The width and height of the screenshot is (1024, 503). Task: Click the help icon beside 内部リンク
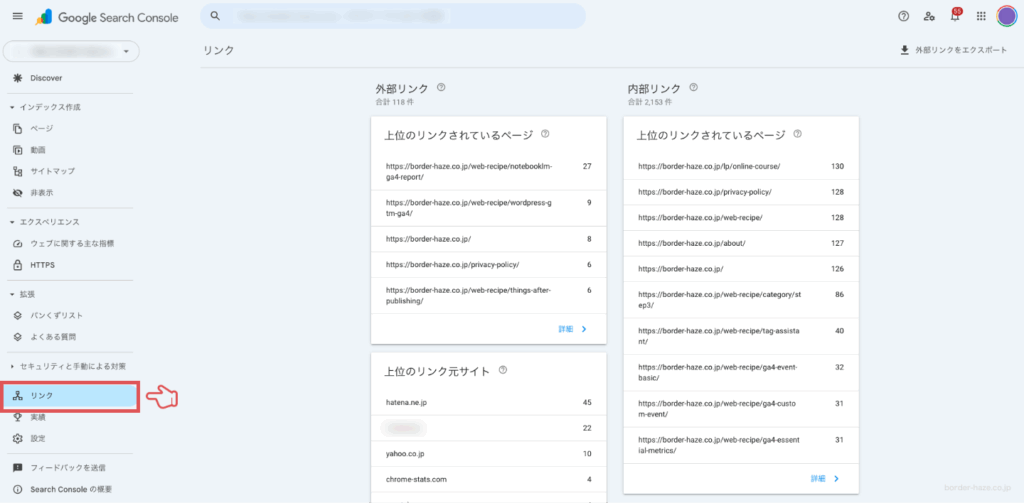694,88
